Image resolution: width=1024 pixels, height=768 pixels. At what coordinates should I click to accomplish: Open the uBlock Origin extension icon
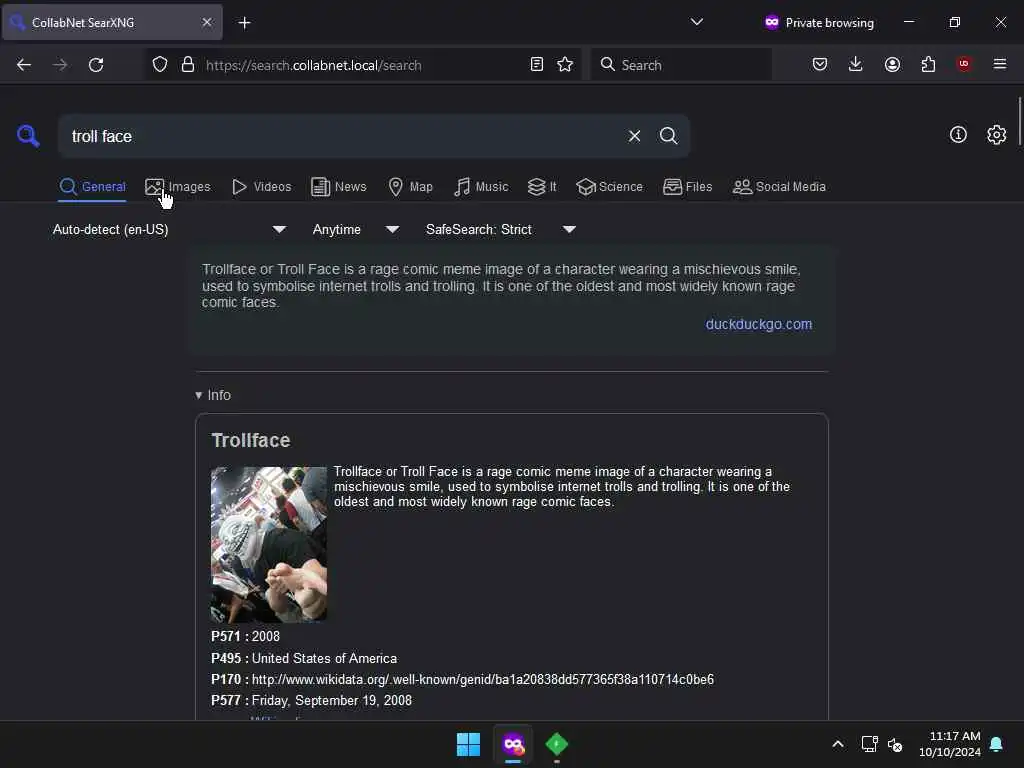pos(964,64)
